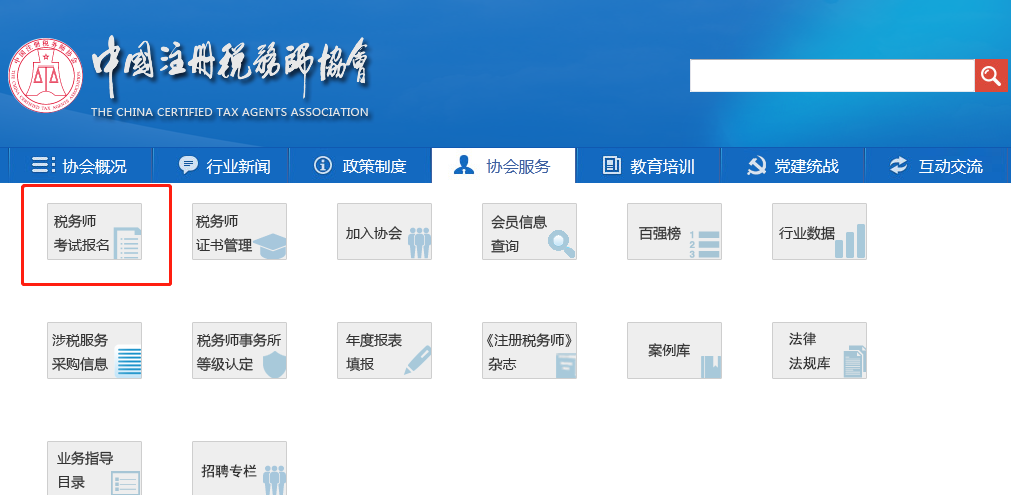This screenshot has width=1011, height=495.
Task: Open 招聘专栏 tile
Action: tap(239, 469)
